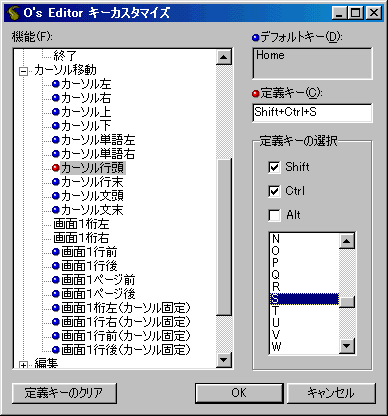Click 定義キーのクリア button
Image resolution: width=388 pixels, height=416 pixels.
click(64, 393)
